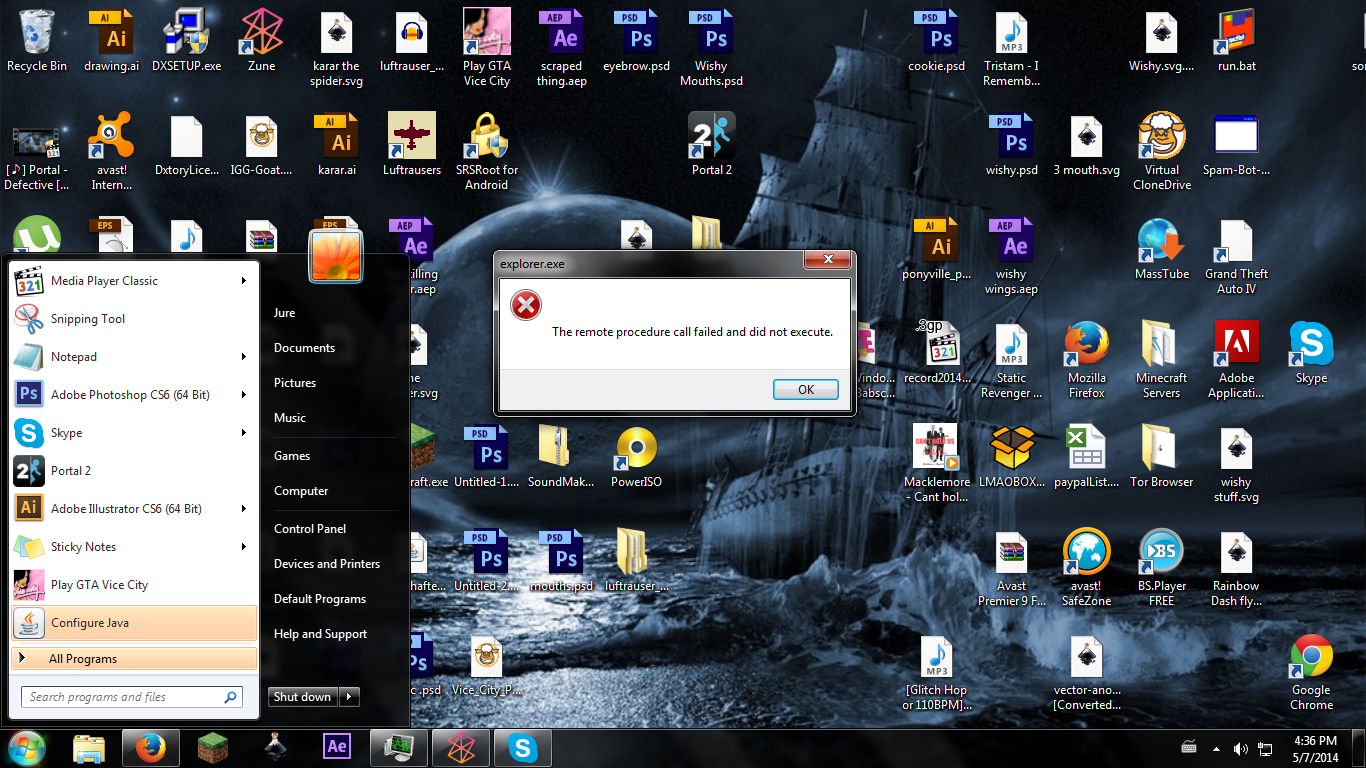The height and width of the screenshot is (768, 1366).
Task: Click the volume speaker tray icon
Action: (1240, 748)
